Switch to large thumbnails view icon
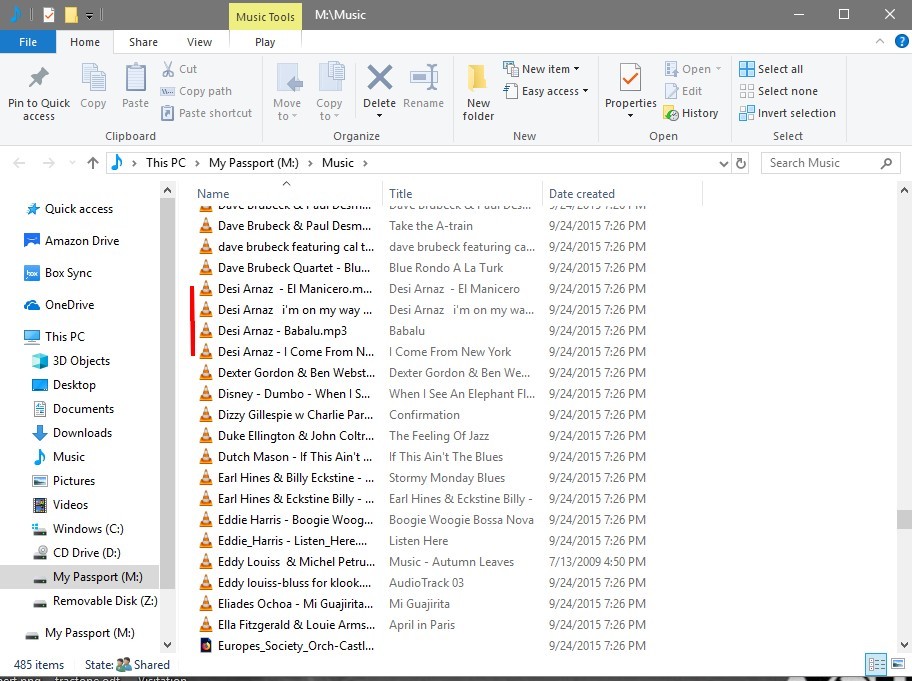This screenshot has height=681, width=912. 899,664
